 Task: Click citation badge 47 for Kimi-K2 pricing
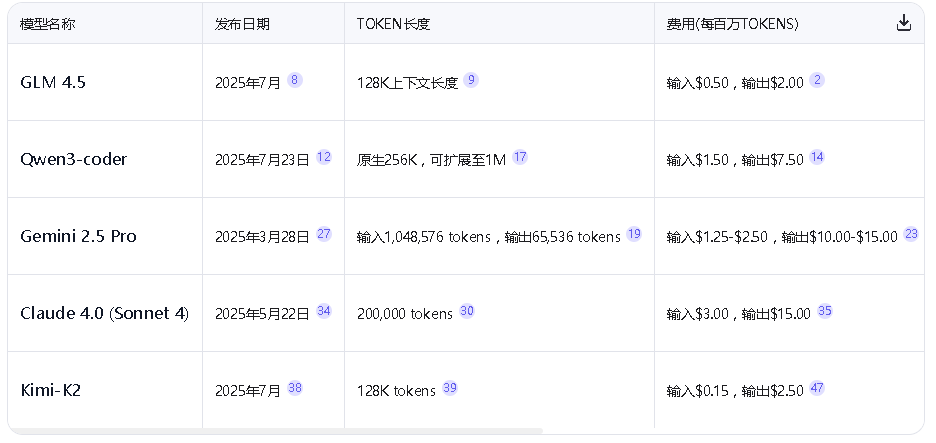tap(817, 388)
